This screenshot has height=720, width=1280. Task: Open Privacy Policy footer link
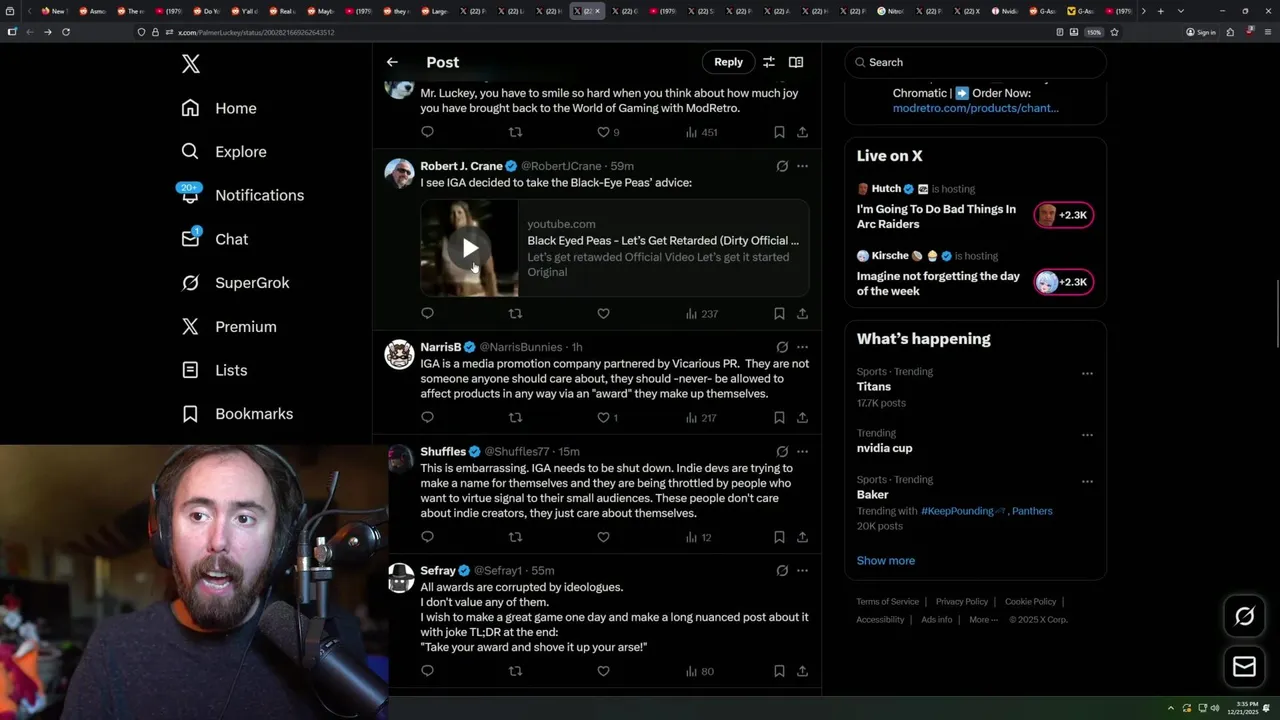961,602
